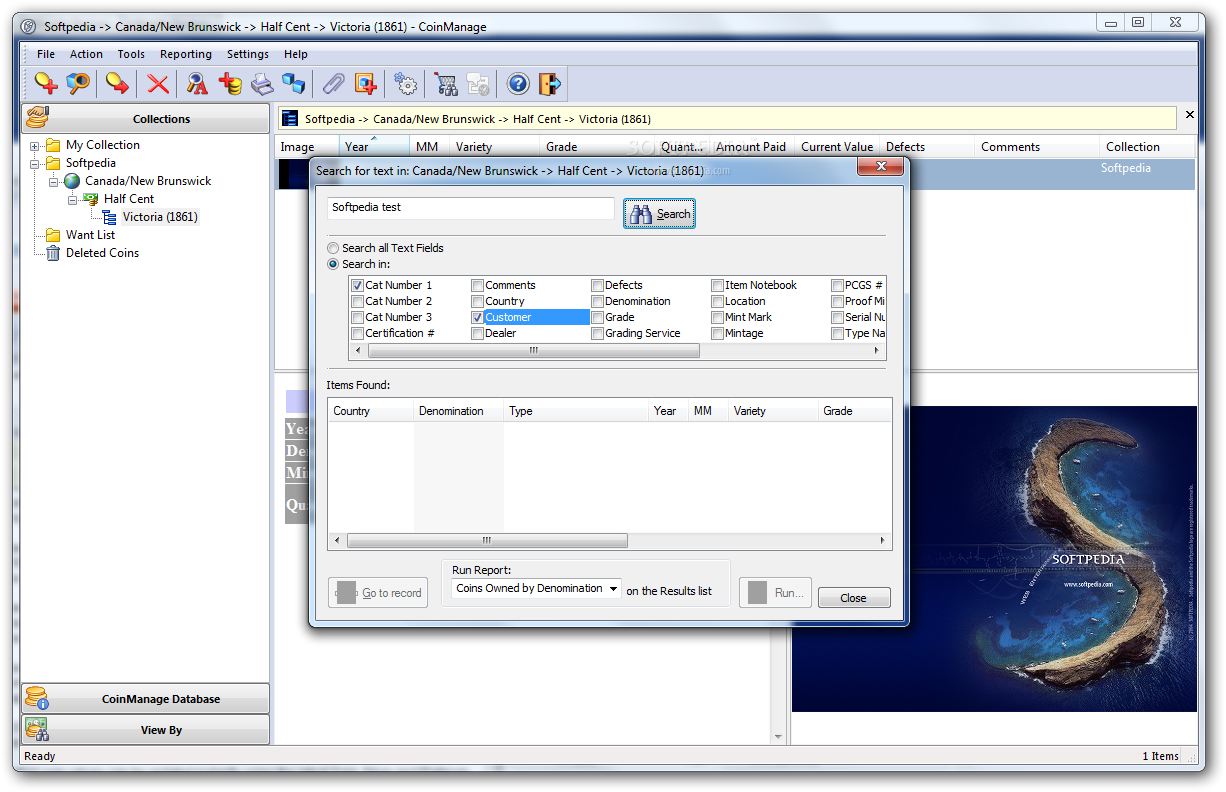Tick the Defects checkbox

pyautogui.click(x=597, y=285)
